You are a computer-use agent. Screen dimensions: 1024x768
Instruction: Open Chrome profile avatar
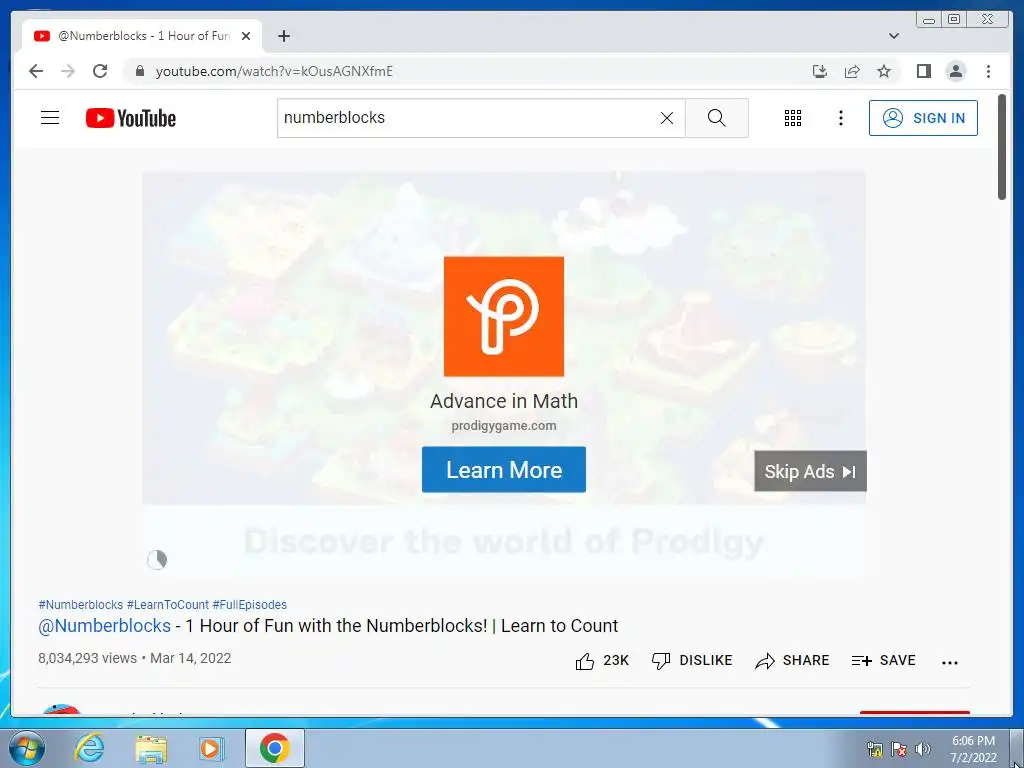pyautogui.click(x=955, y=71)
